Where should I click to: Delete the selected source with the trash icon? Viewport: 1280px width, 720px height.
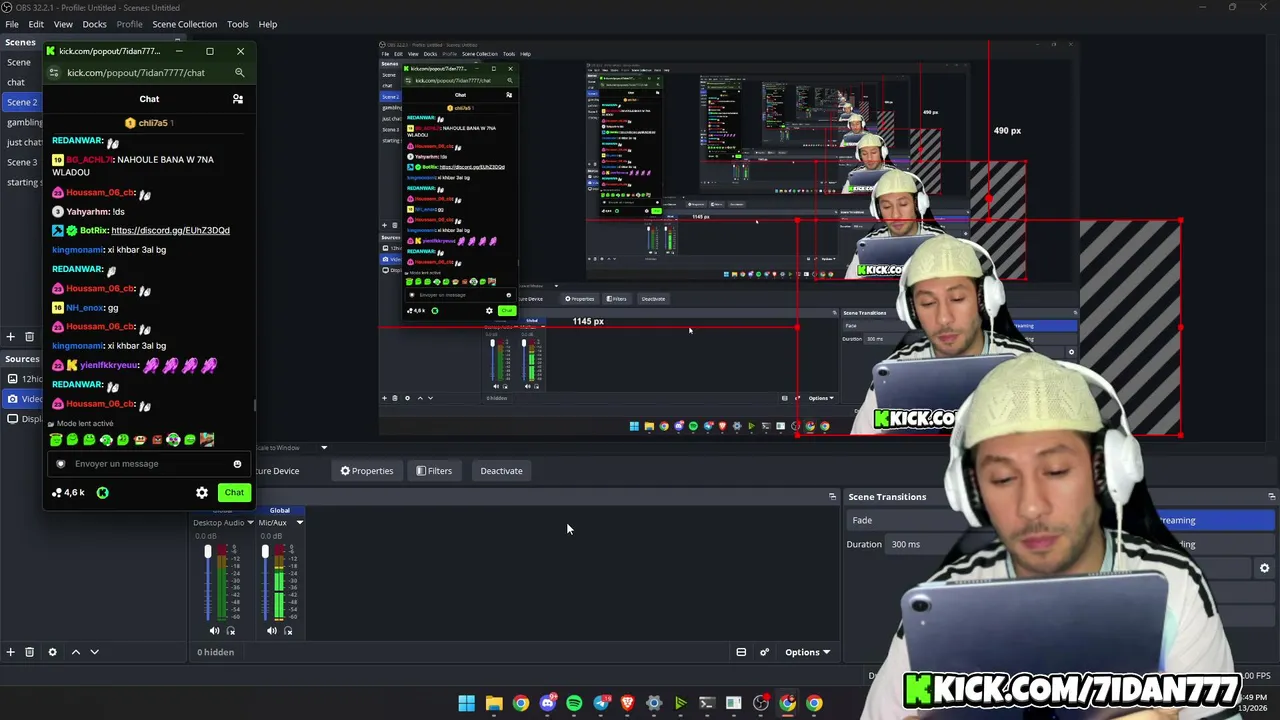click(x=29, y=652)
